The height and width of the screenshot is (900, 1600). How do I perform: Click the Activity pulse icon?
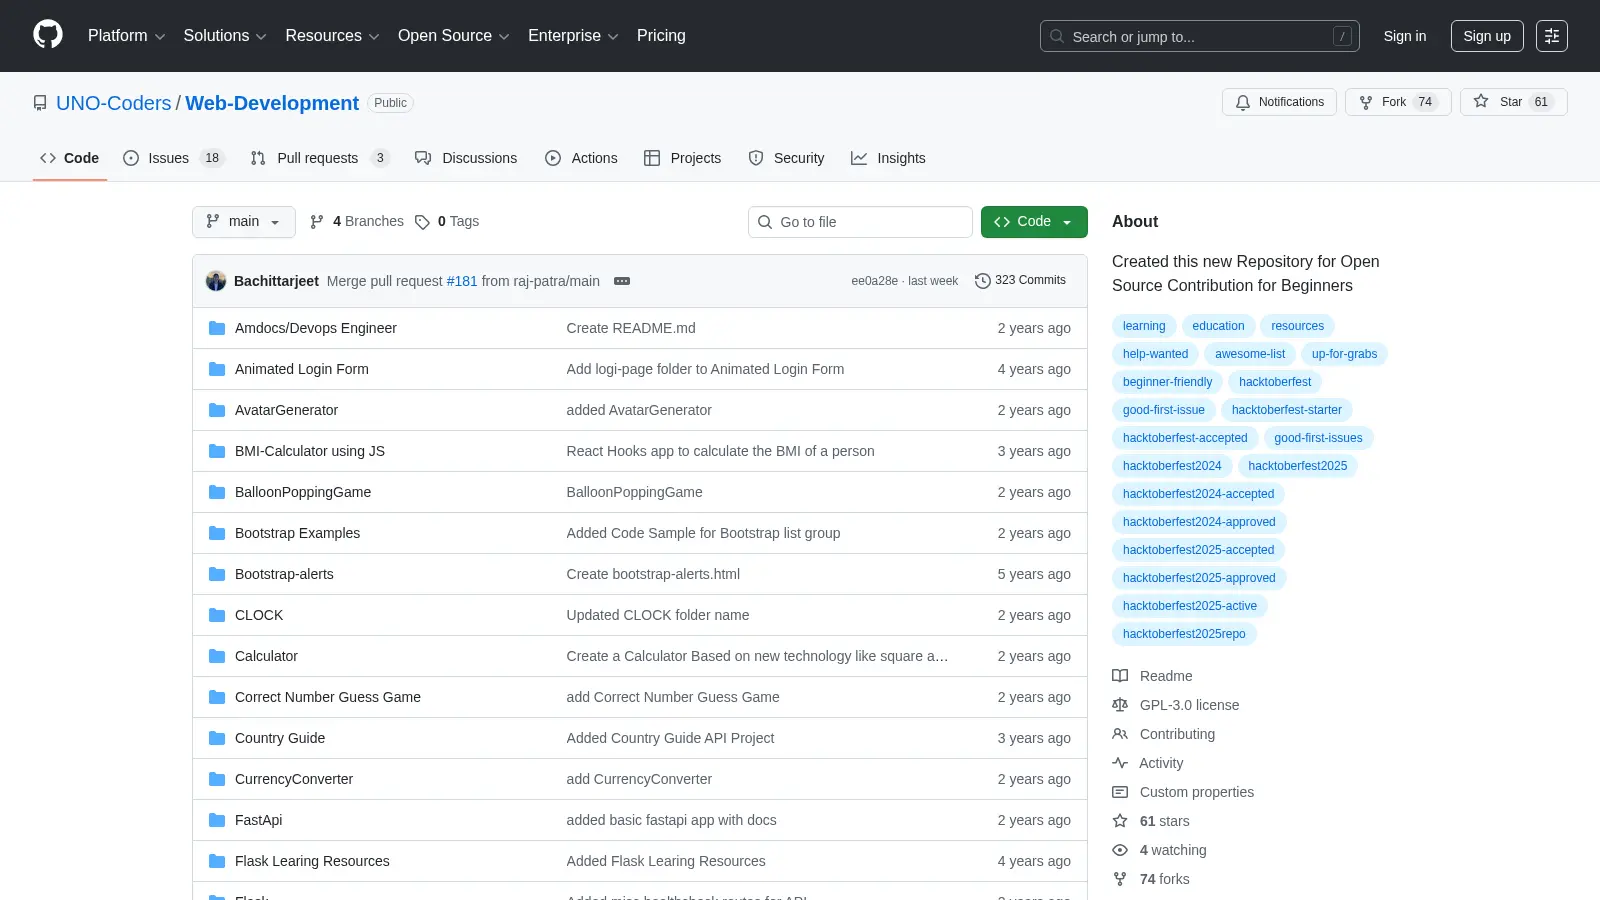click(1120, 763)
